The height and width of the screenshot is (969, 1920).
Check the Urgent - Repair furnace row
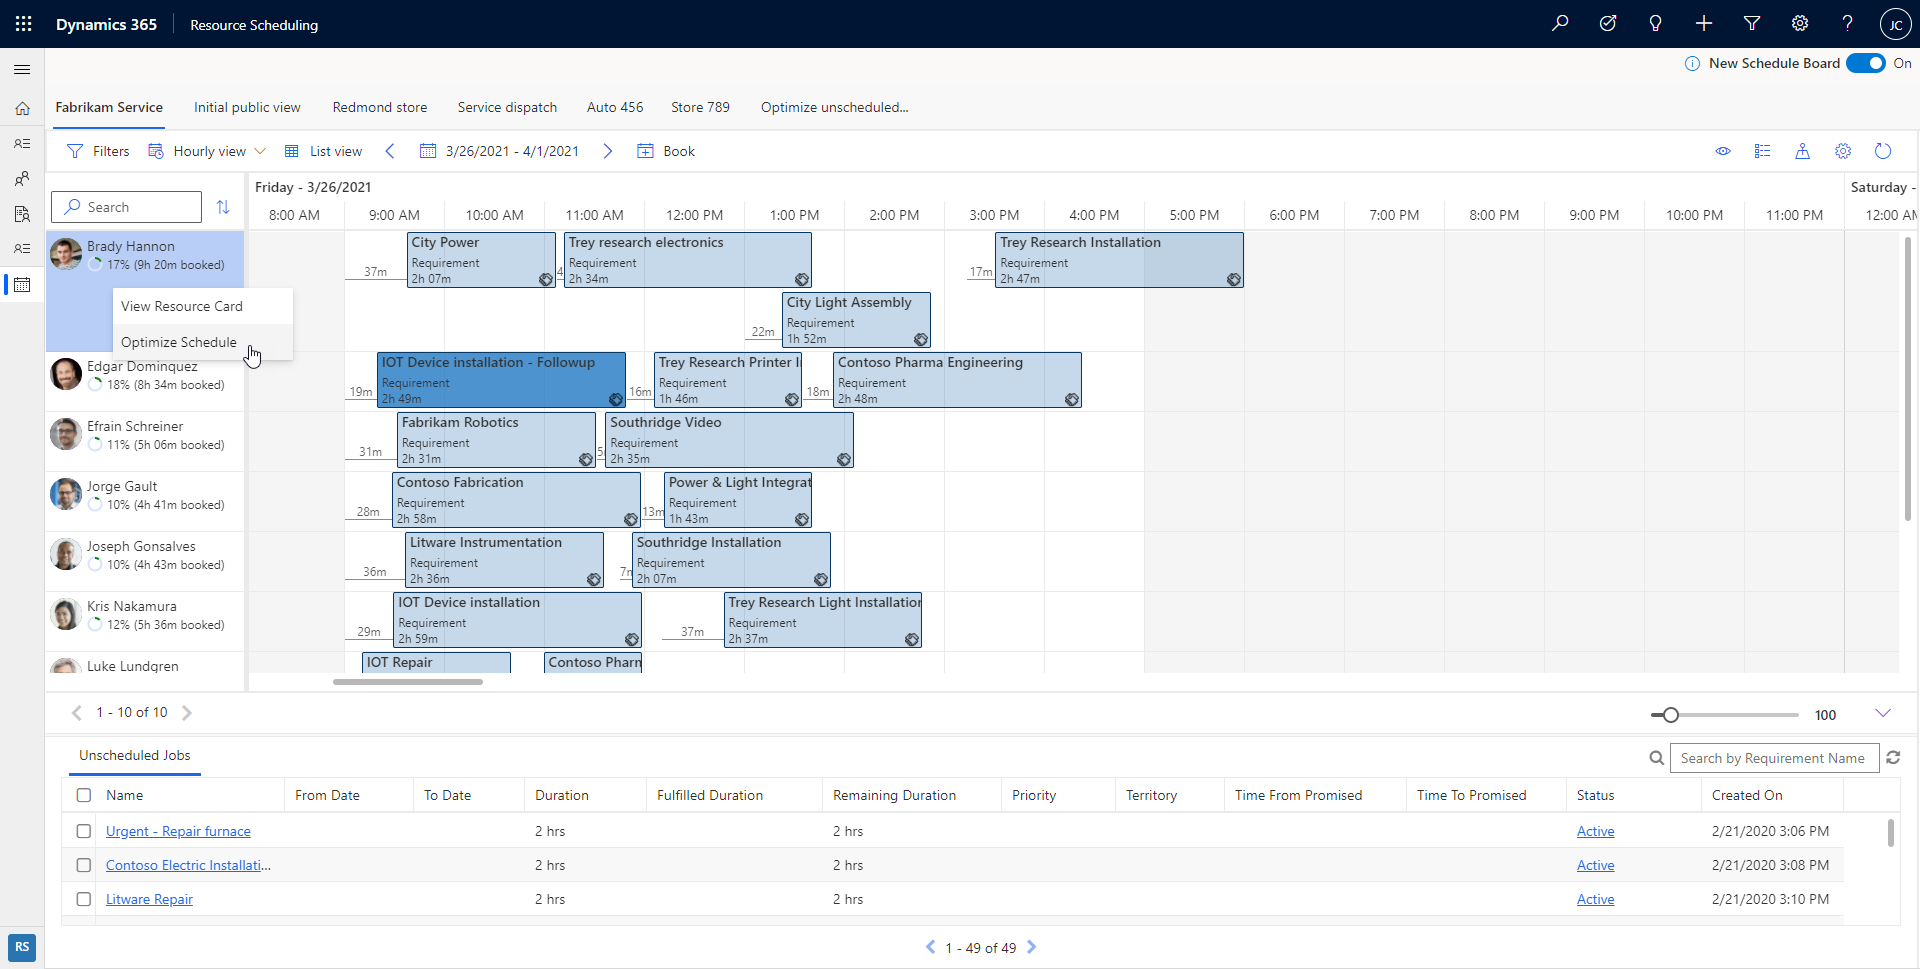pyautogui.click(x=84, y=831)
